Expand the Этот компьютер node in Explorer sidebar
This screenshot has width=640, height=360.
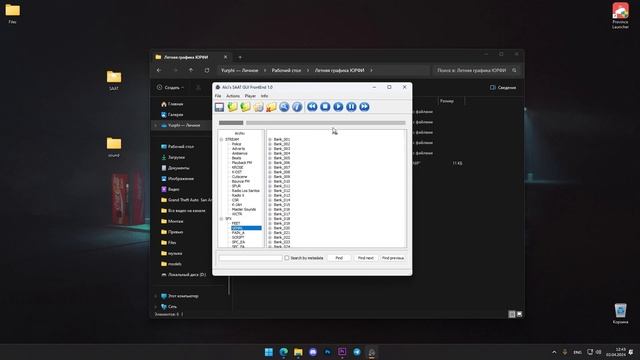point(156,296)
